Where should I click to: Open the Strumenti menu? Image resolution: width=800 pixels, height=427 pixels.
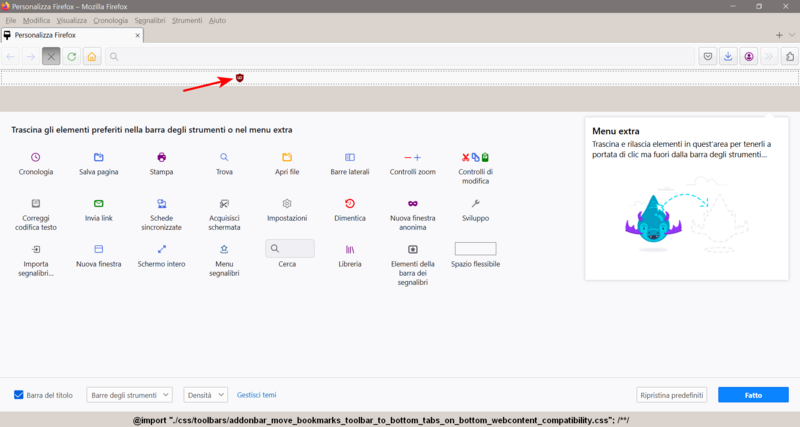coord(187,20)
